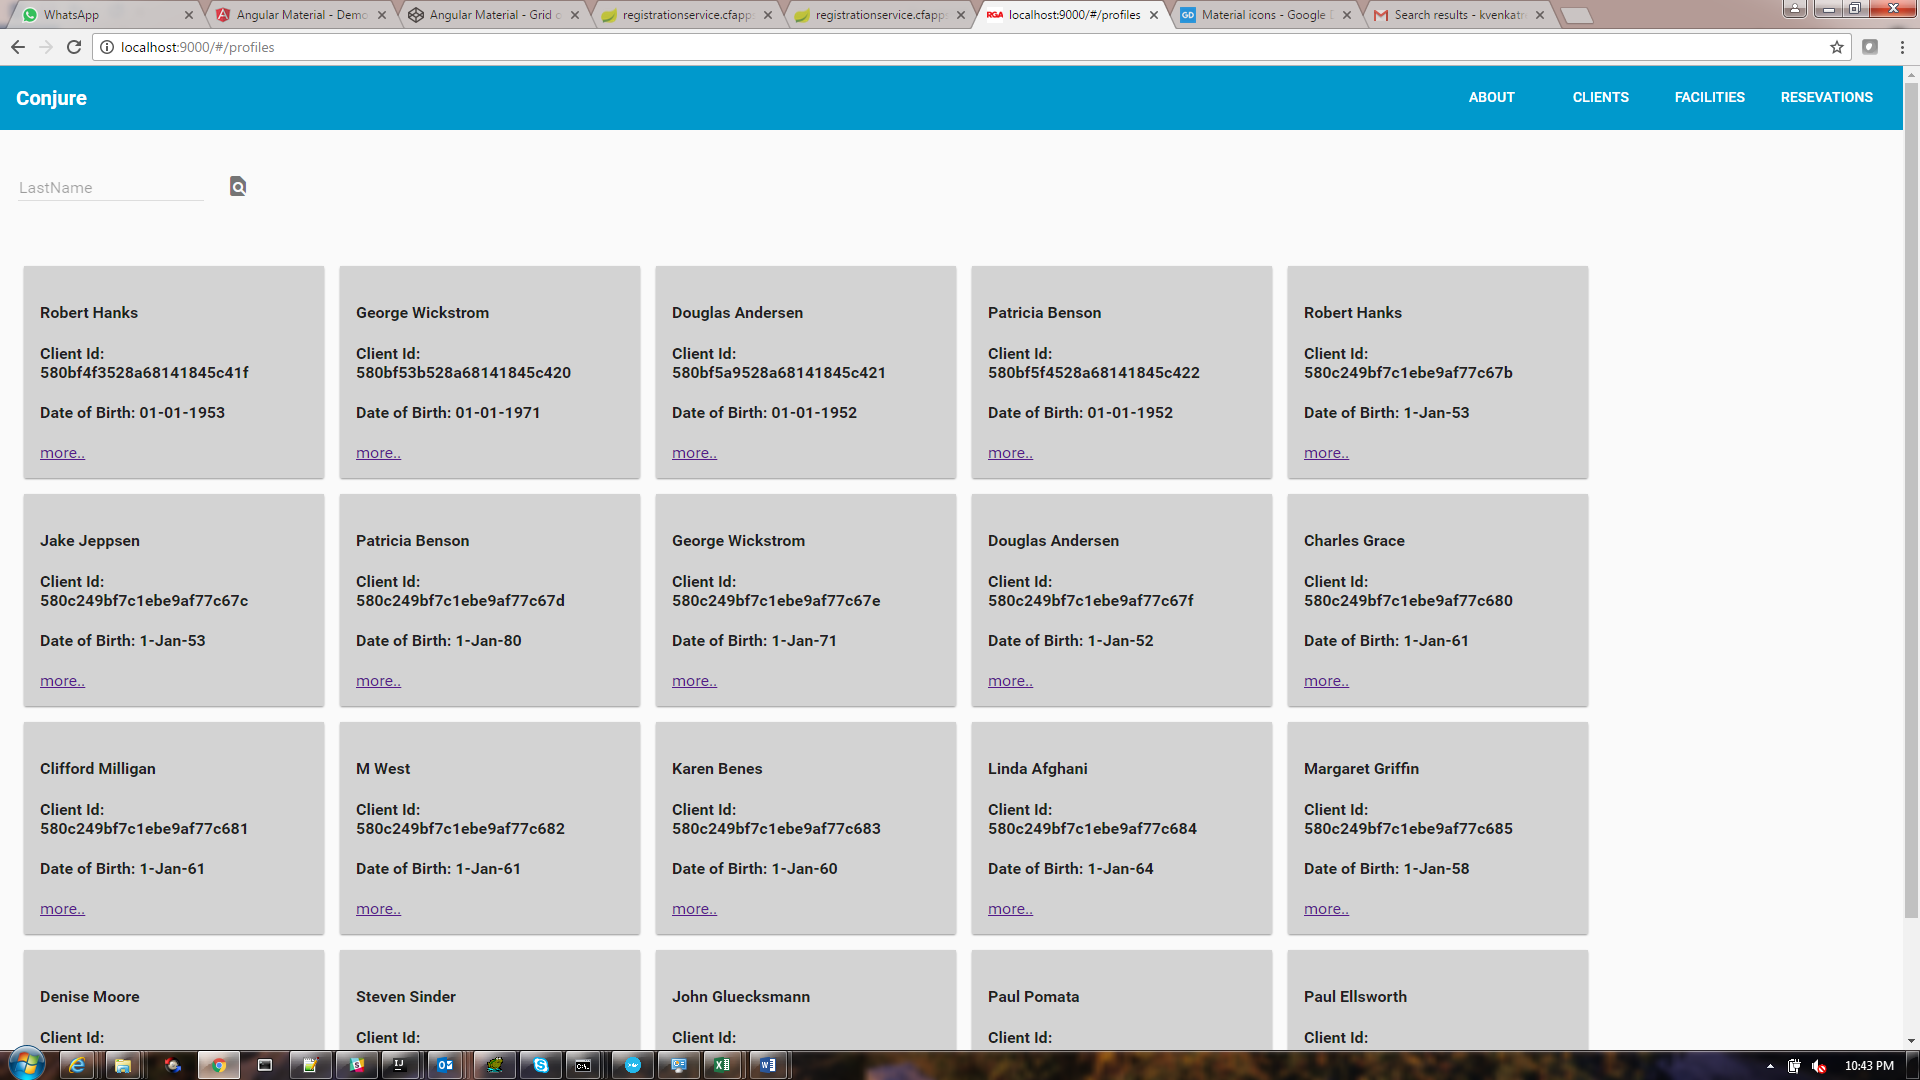Click the page vertical scrollbar thumb
The image size is (1920, 1080).
coord(1911,500)
